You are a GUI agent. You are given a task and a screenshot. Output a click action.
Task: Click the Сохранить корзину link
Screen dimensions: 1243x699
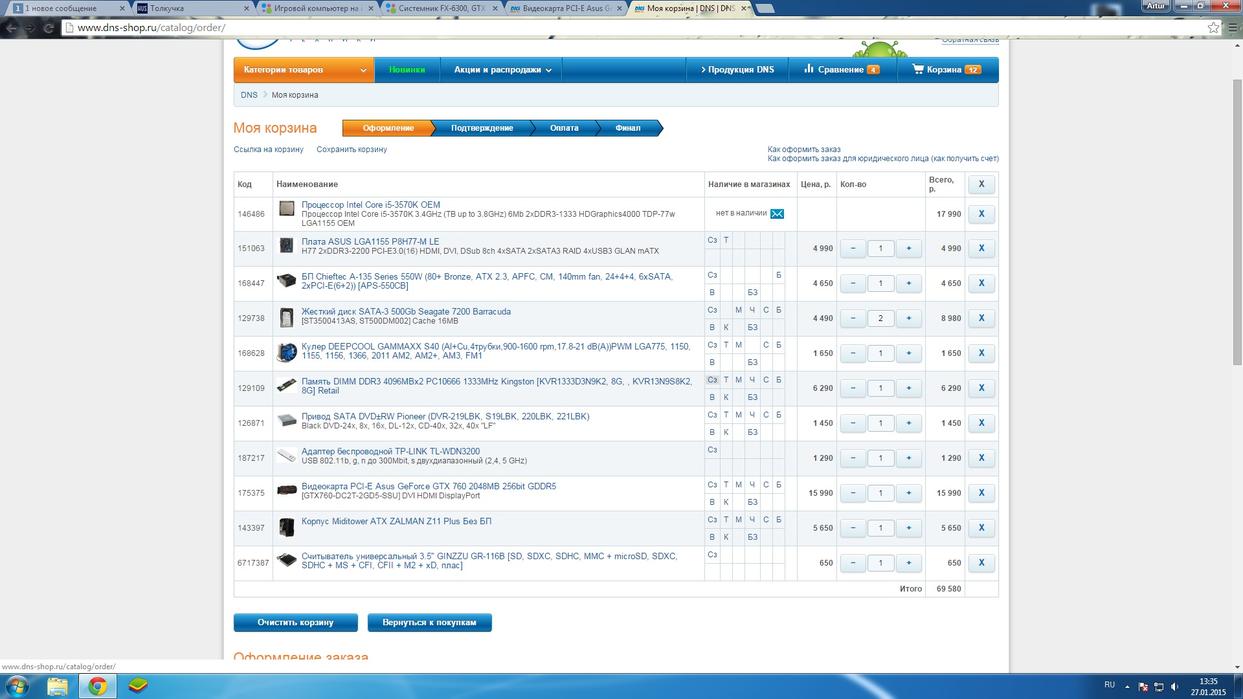pos(351,149)
